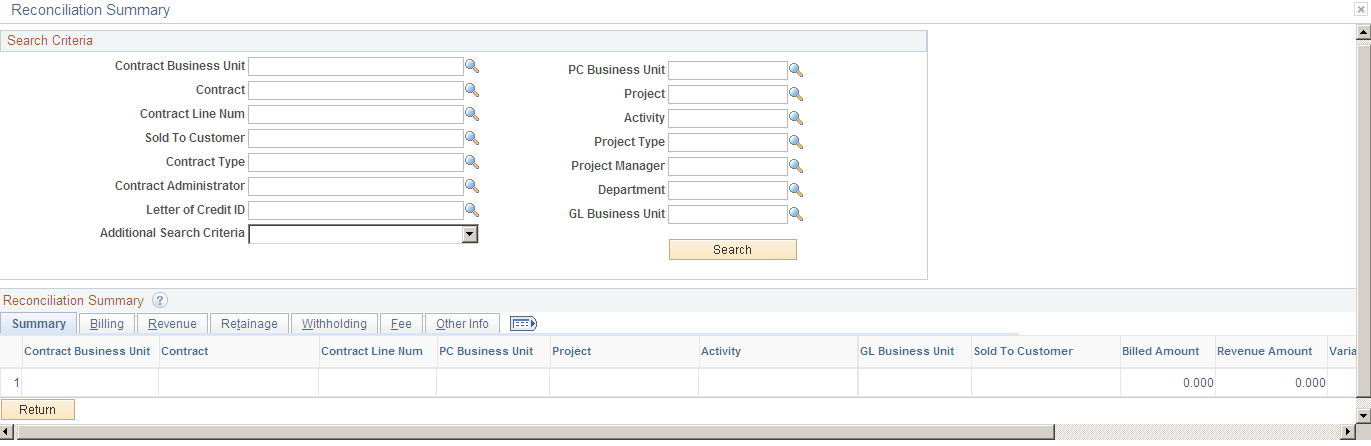The image size is (1371, 446).
Task: Click the Return button
Action: coord(38,410)
